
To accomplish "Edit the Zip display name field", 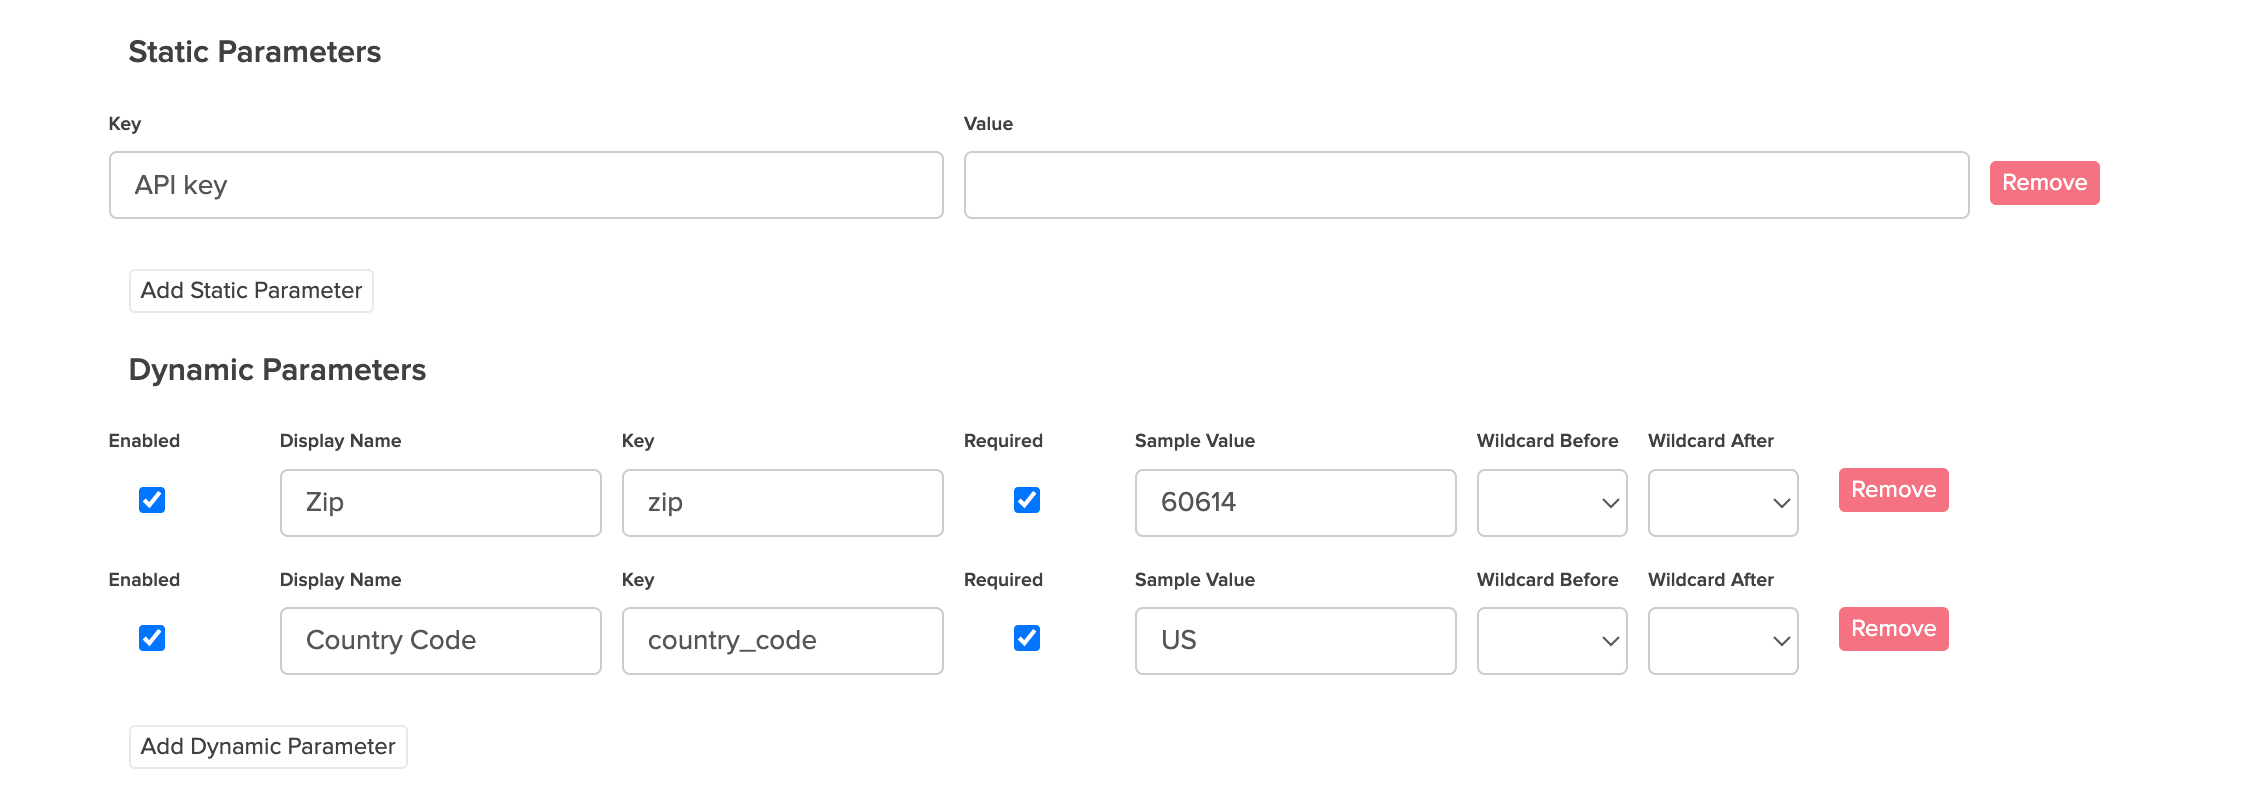I will point(440,503).
